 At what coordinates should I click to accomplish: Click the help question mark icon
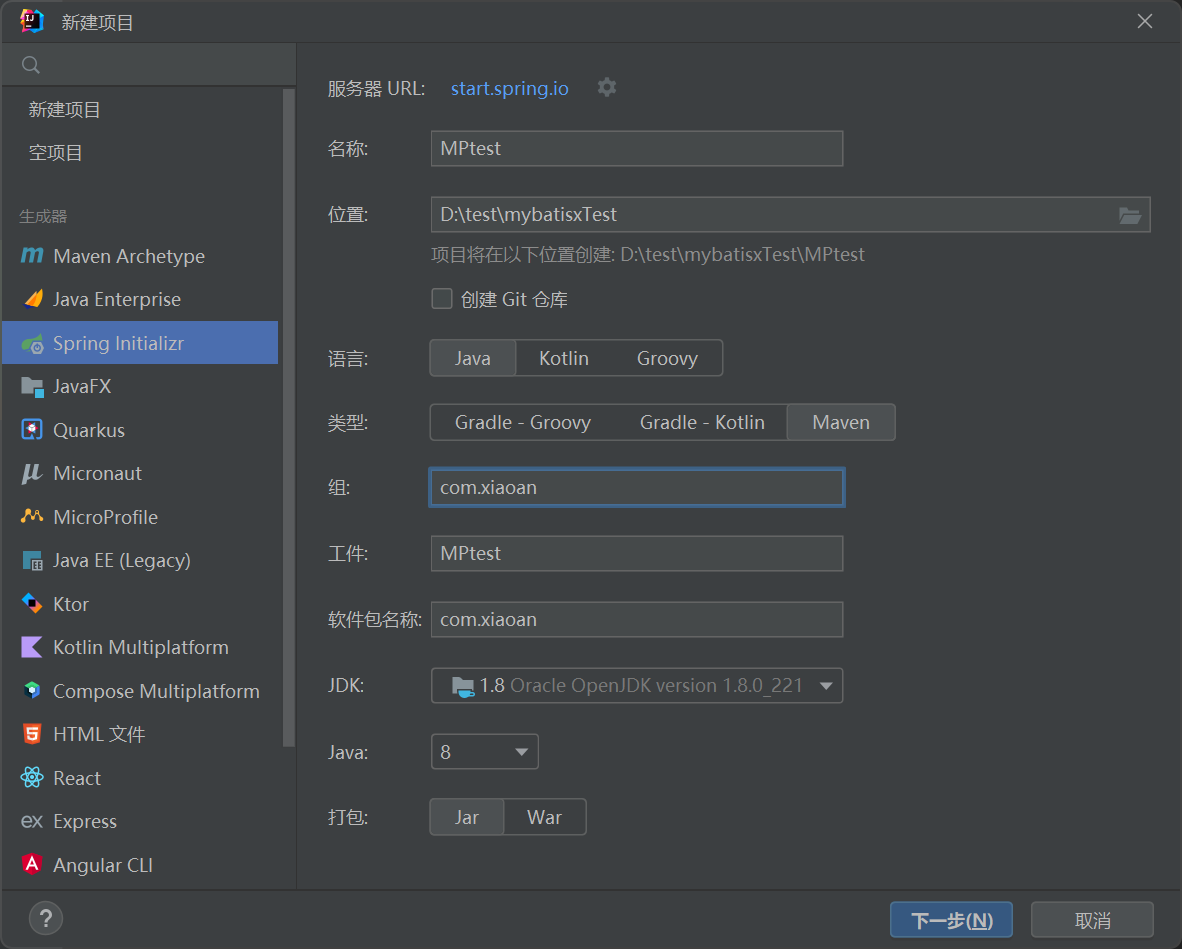click(x=45, y=918)
